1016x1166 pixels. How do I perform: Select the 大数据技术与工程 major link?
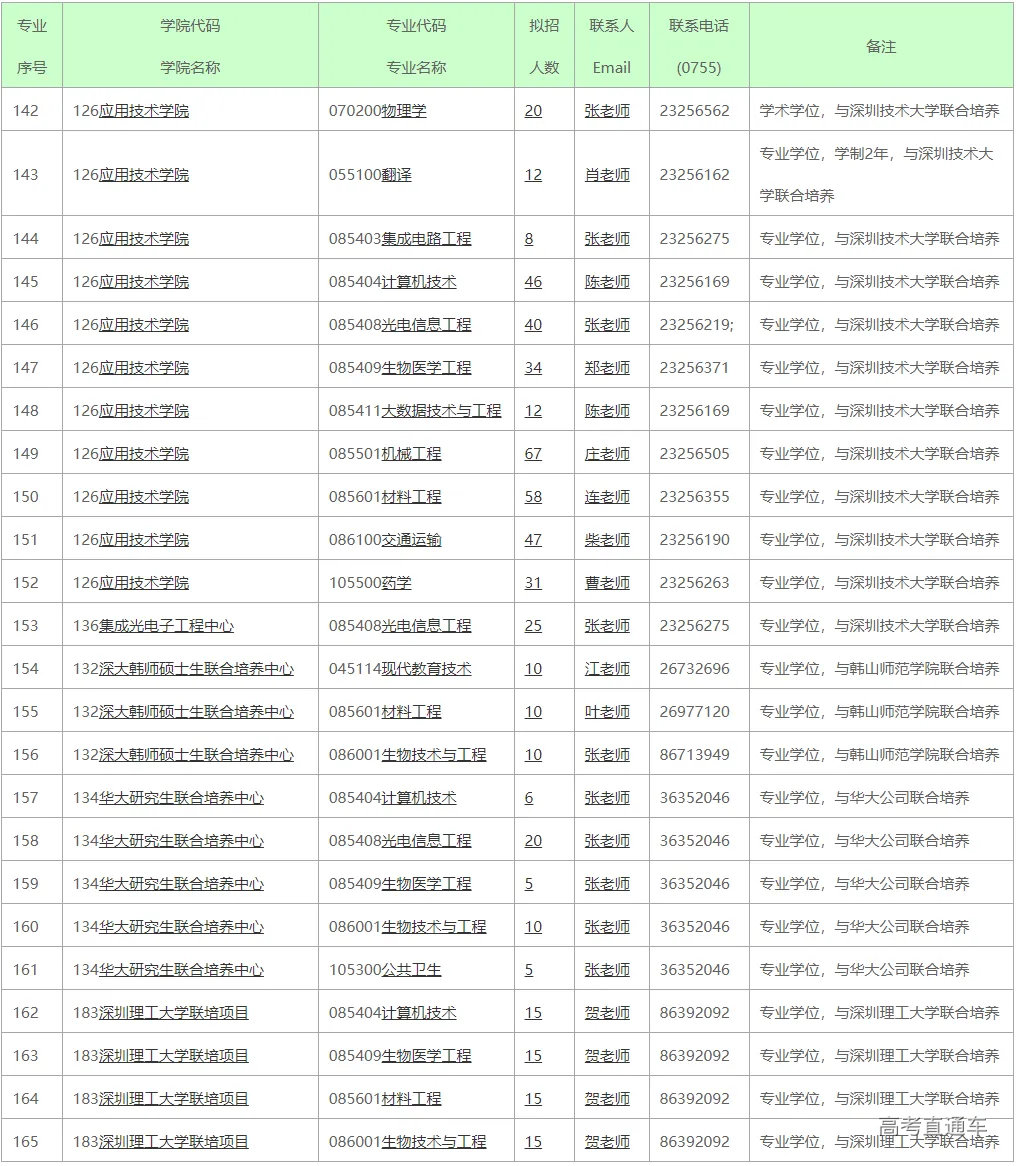pyautogui.click(x=441, y=411)
